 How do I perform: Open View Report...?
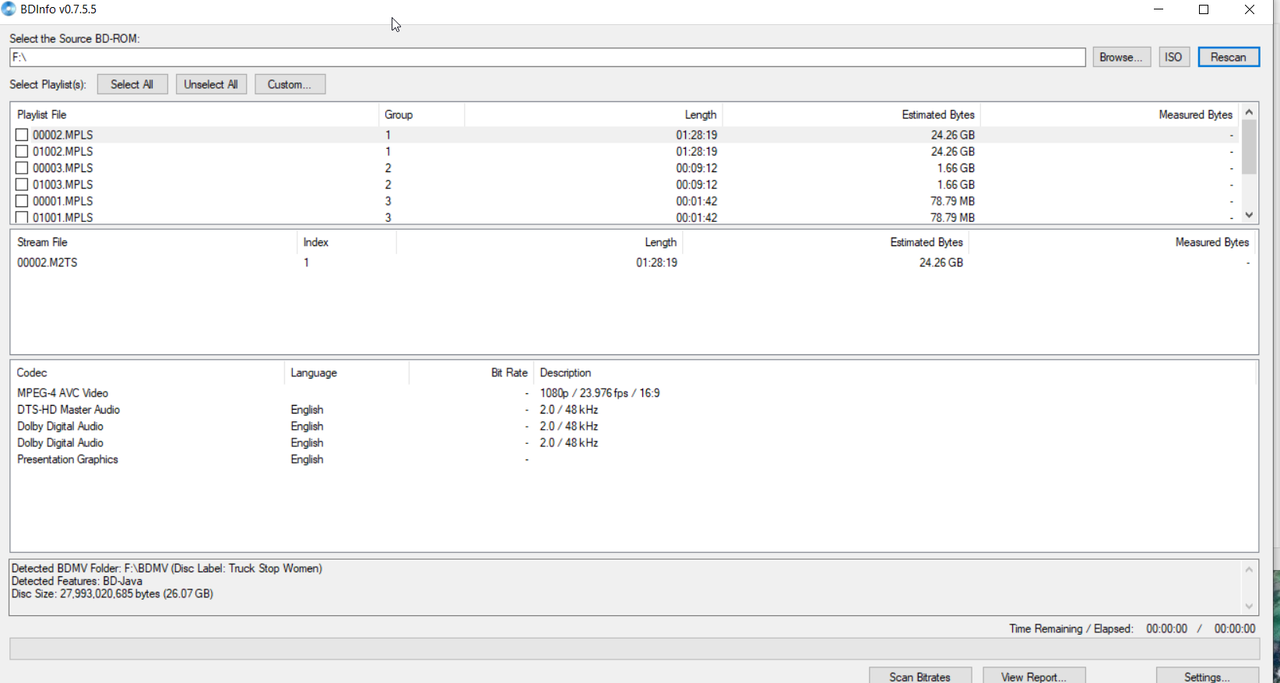1034,676
